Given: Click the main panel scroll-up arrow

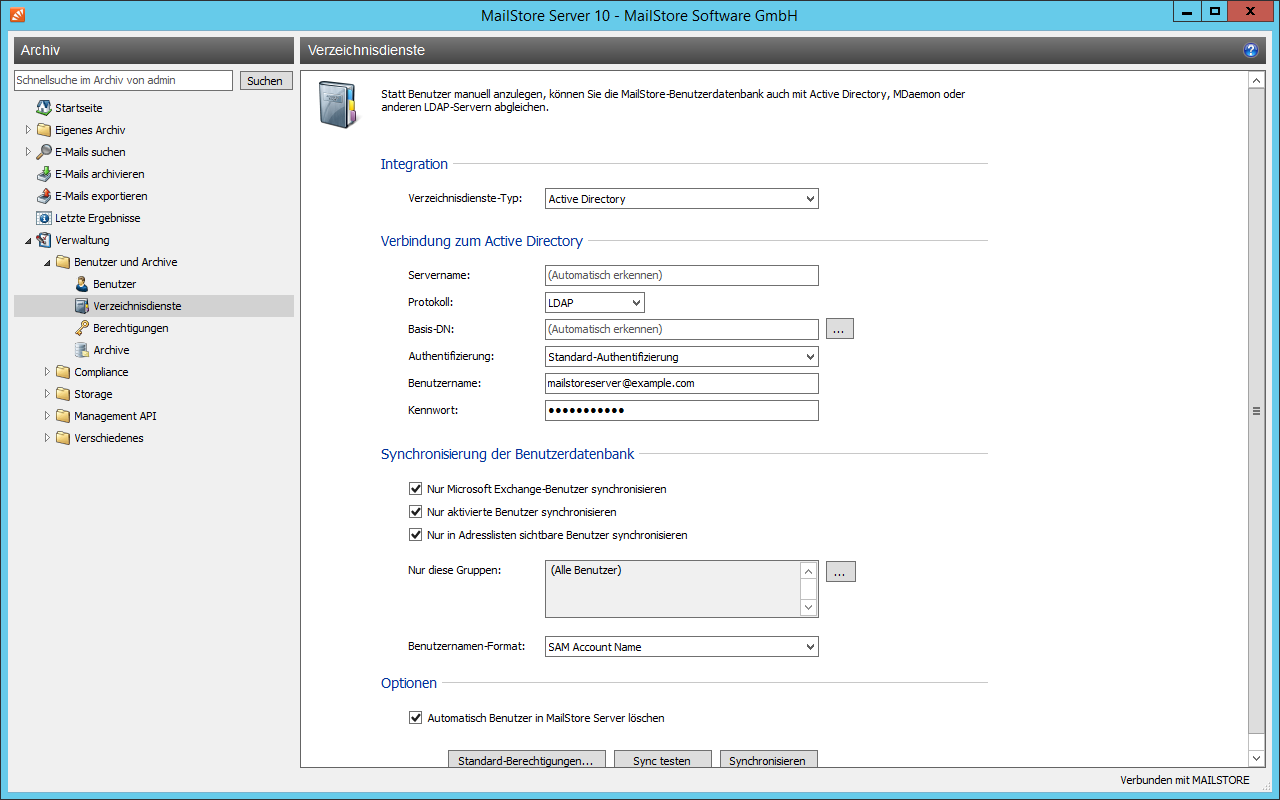Looking at the screenshot, I should coord(1257,80).
